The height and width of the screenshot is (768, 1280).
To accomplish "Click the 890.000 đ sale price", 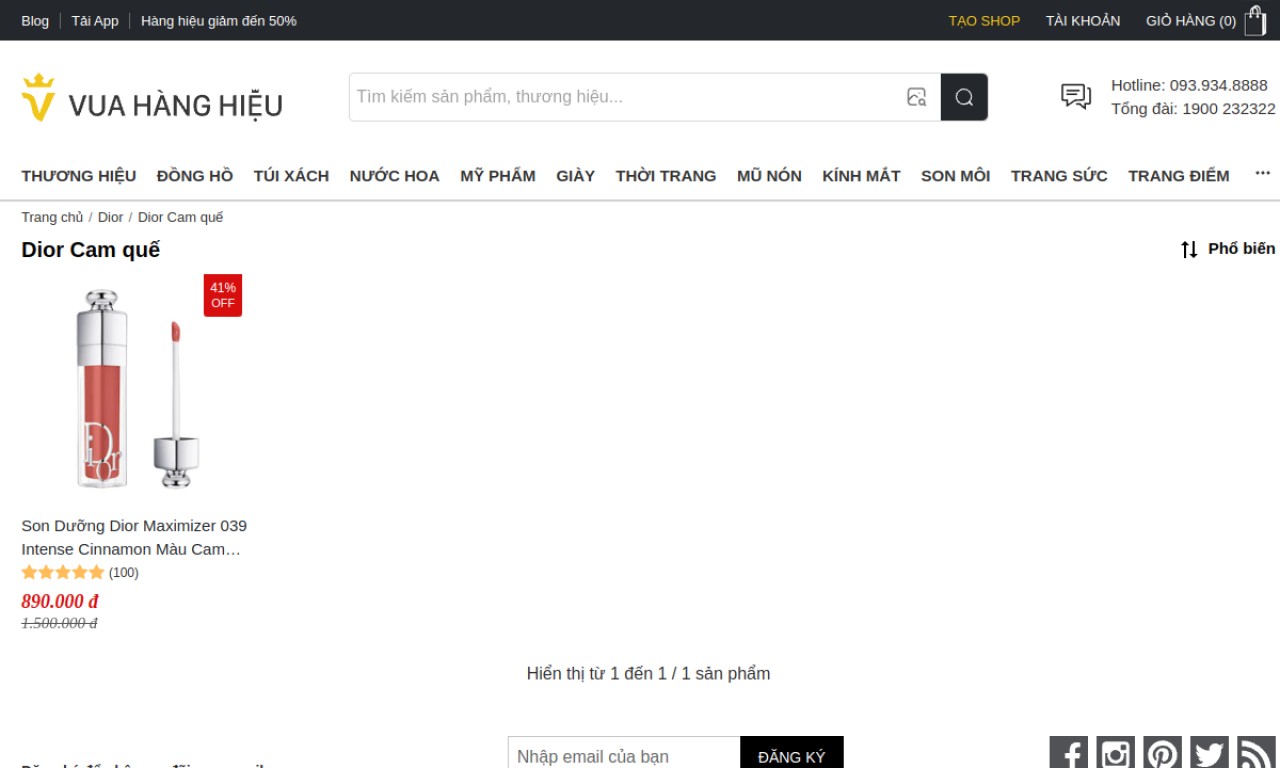I will point(60,601).
